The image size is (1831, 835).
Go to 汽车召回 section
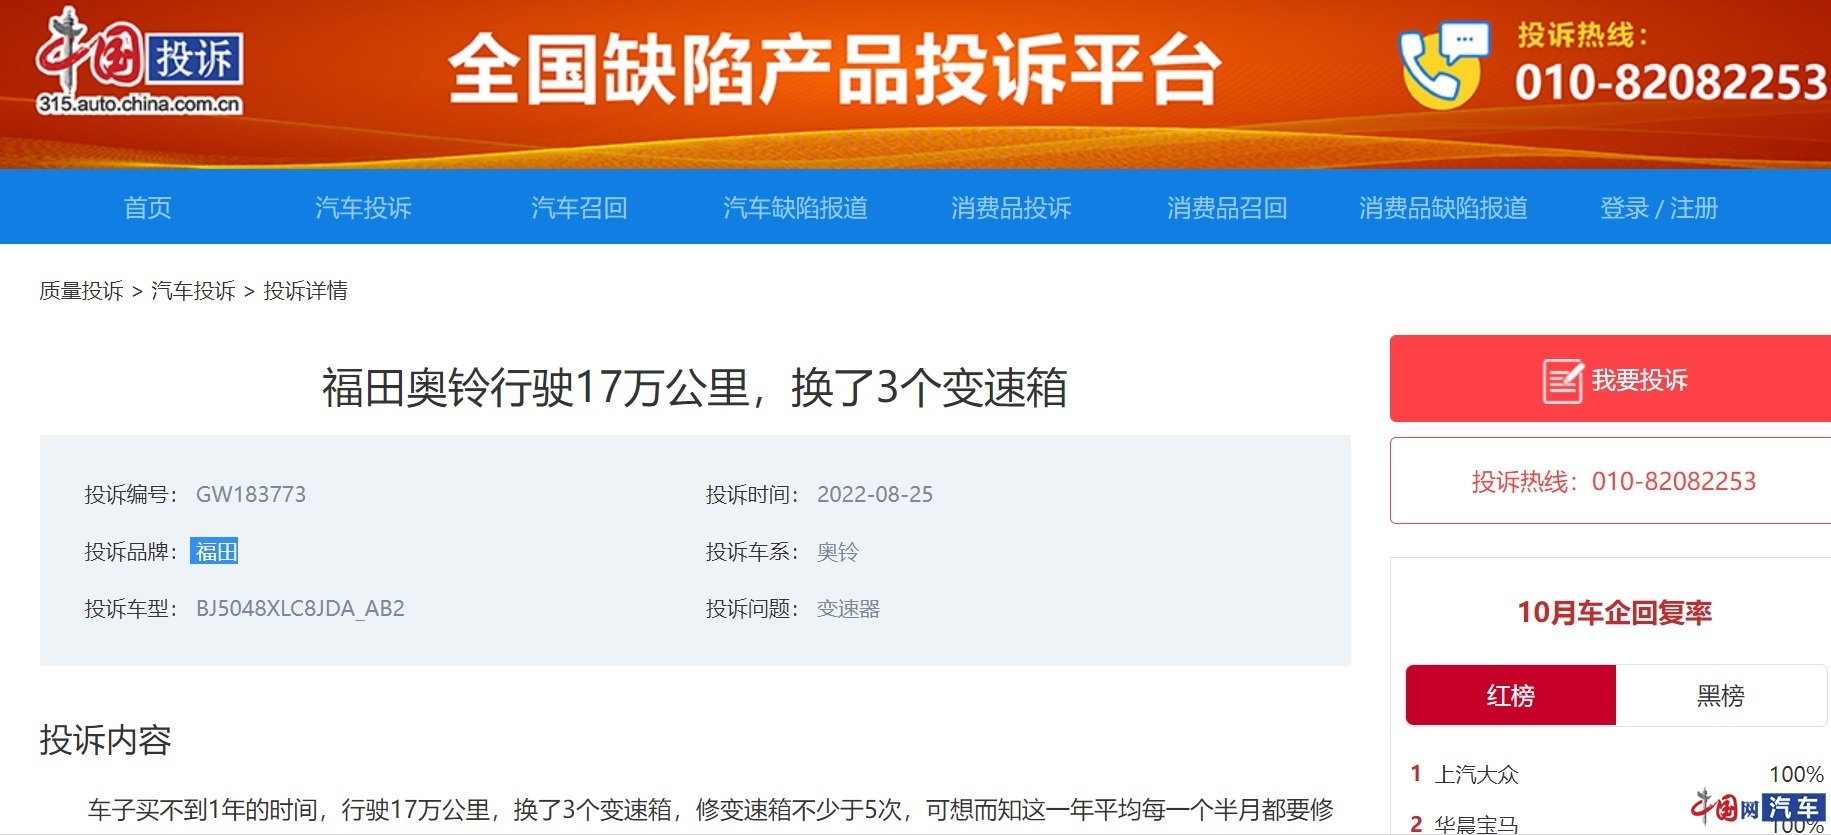[579, 208]
